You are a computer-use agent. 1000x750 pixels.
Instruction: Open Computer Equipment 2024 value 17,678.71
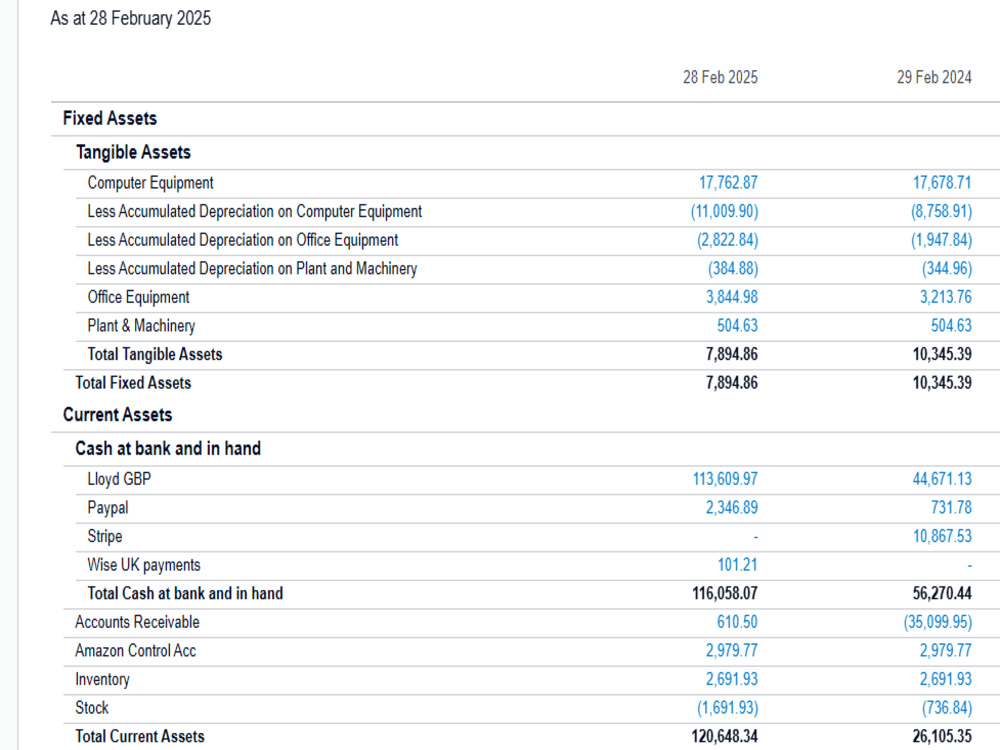pyautogui.click(x=942, y=183)
